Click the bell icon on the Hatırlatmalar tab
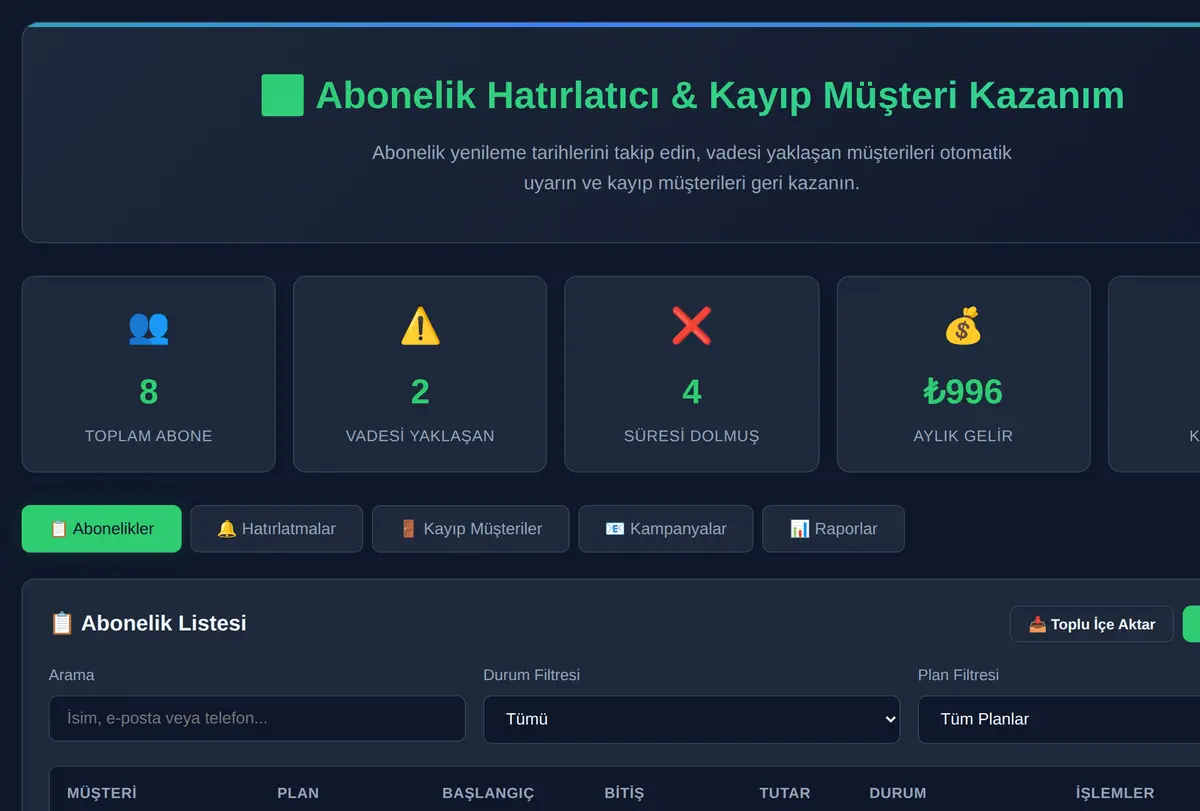This screenshot has height=811, width=1200. tap(227, 529)
